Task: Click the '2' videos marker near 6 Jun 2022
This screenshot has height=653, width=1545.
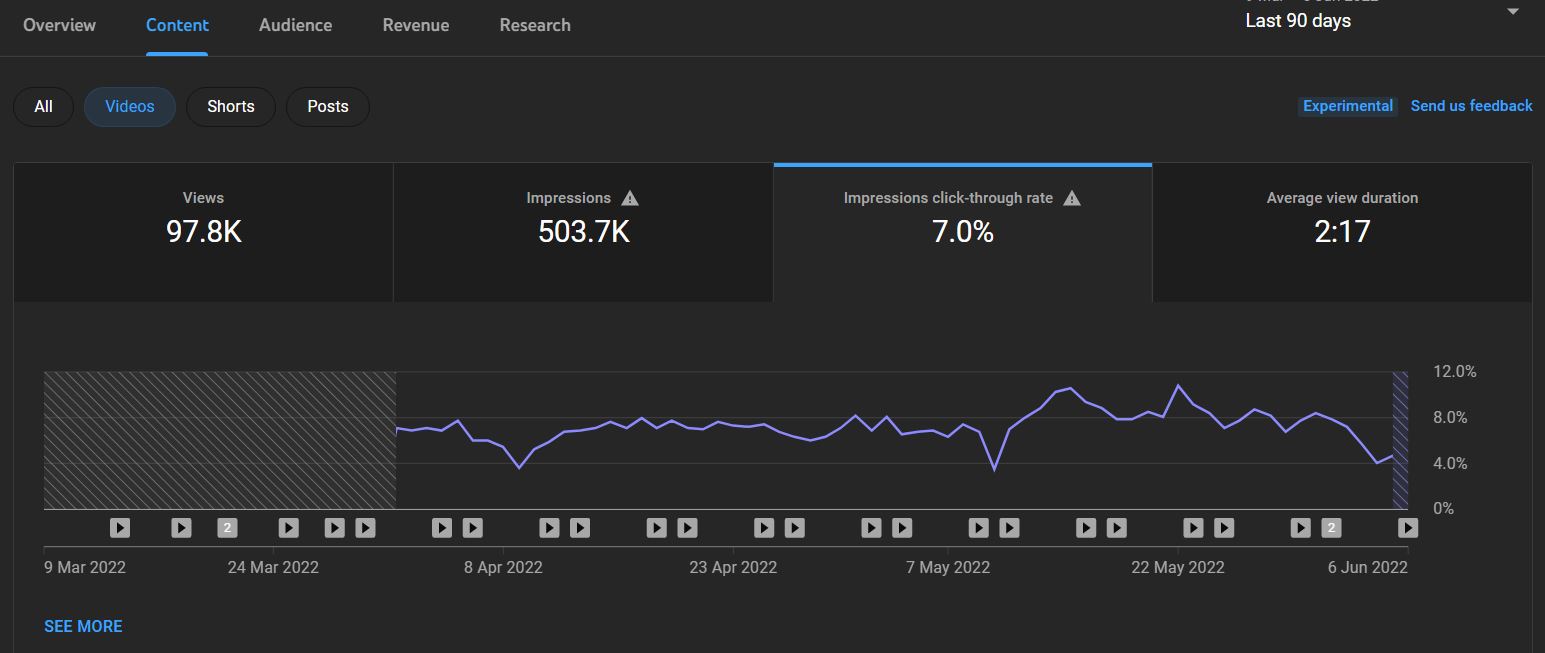Action: click(1330, 527)
